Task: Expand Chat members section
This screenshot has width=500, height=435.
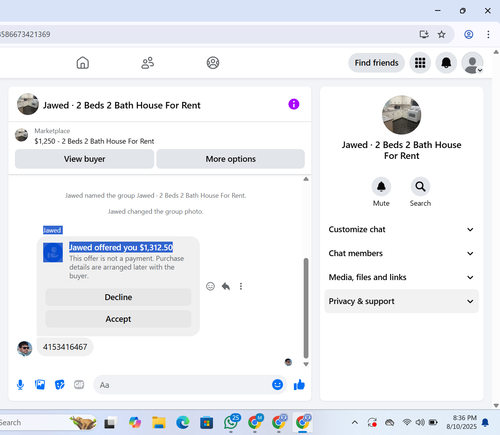Action: click(401, 253)
